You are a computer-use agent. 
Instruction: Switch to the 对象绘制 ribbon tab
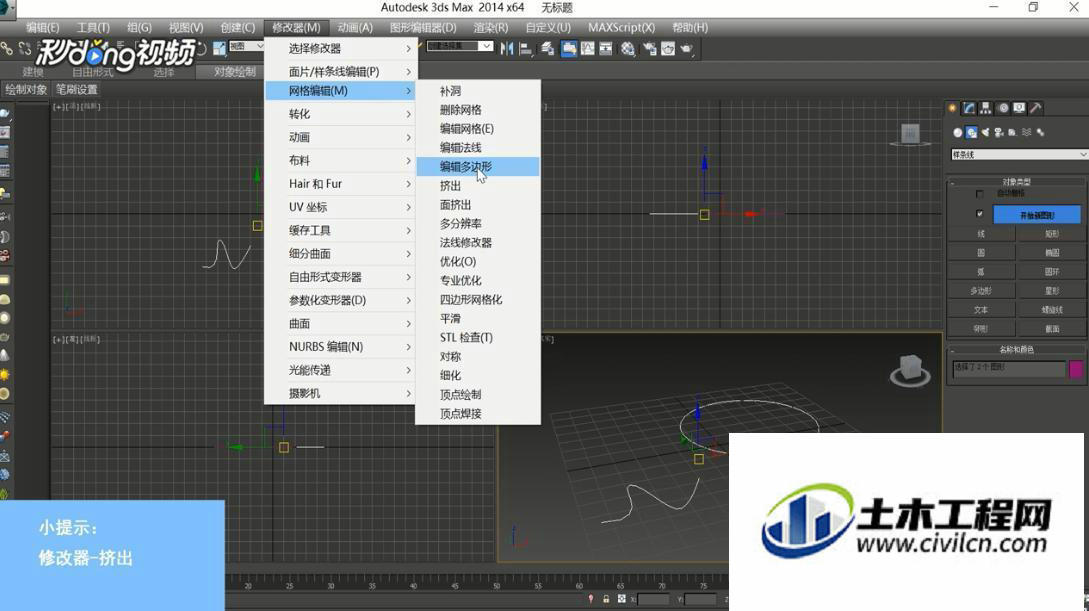click(235, 72)
